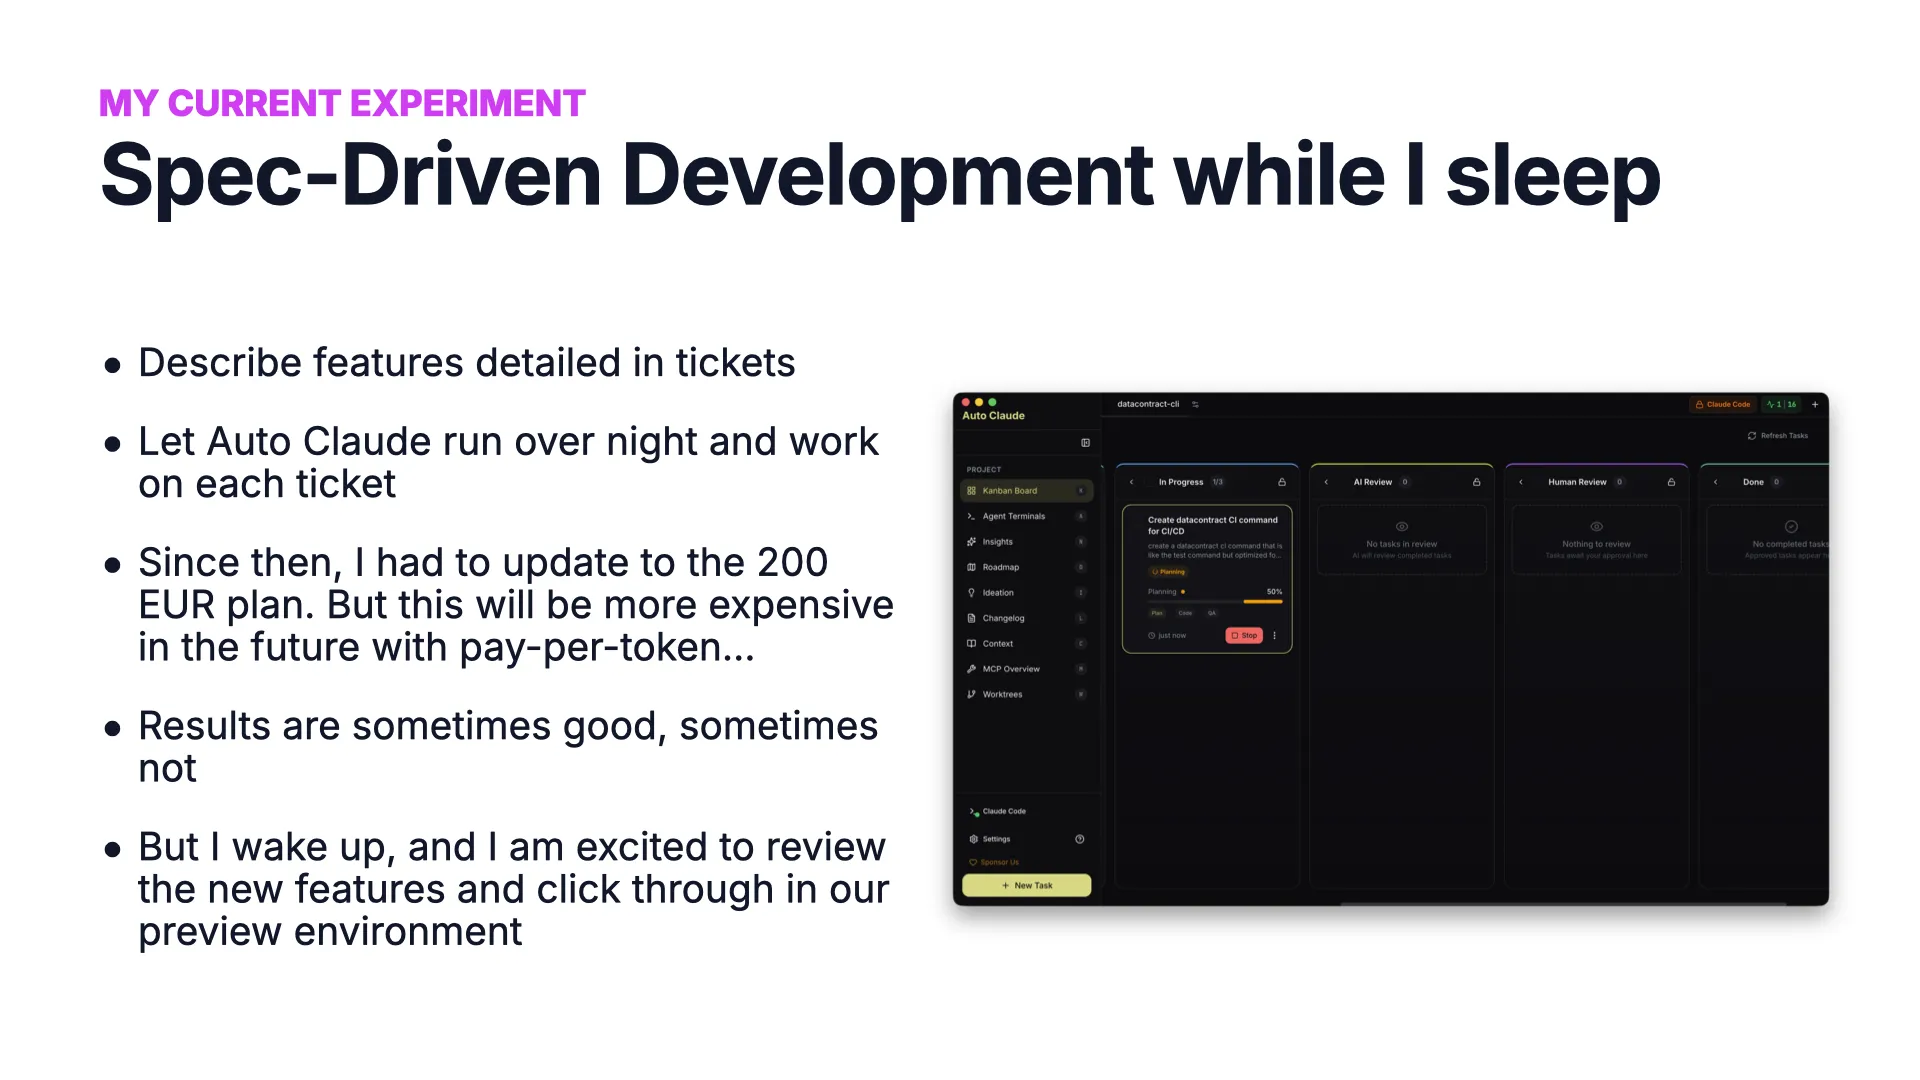This screenshot has width=1920, height=1080.
Task: Click the Claude Code status badge
Action: 1722,404
